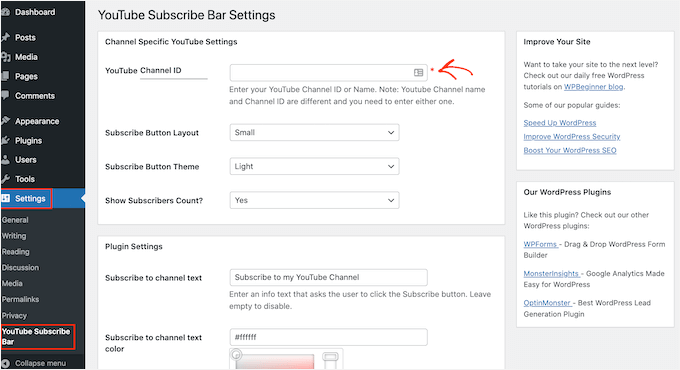The width and height of the screenshot is (680, 370).
Task: Open the Appearance menu label
Action: point(37,121)
